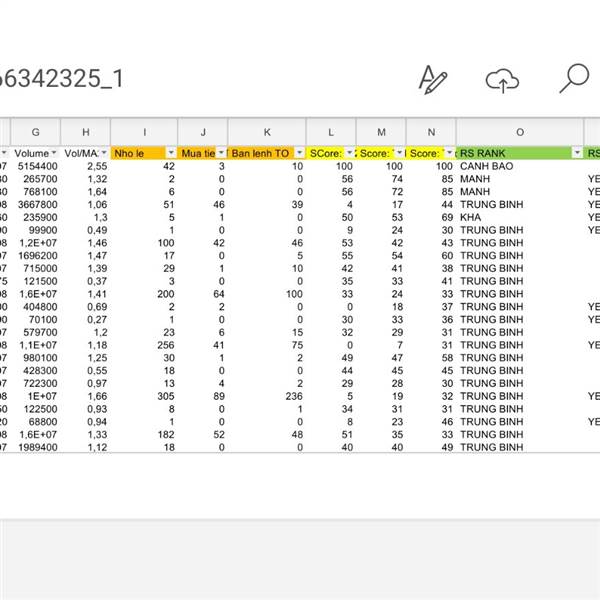Select Mua tie value 64

(203, 294)
